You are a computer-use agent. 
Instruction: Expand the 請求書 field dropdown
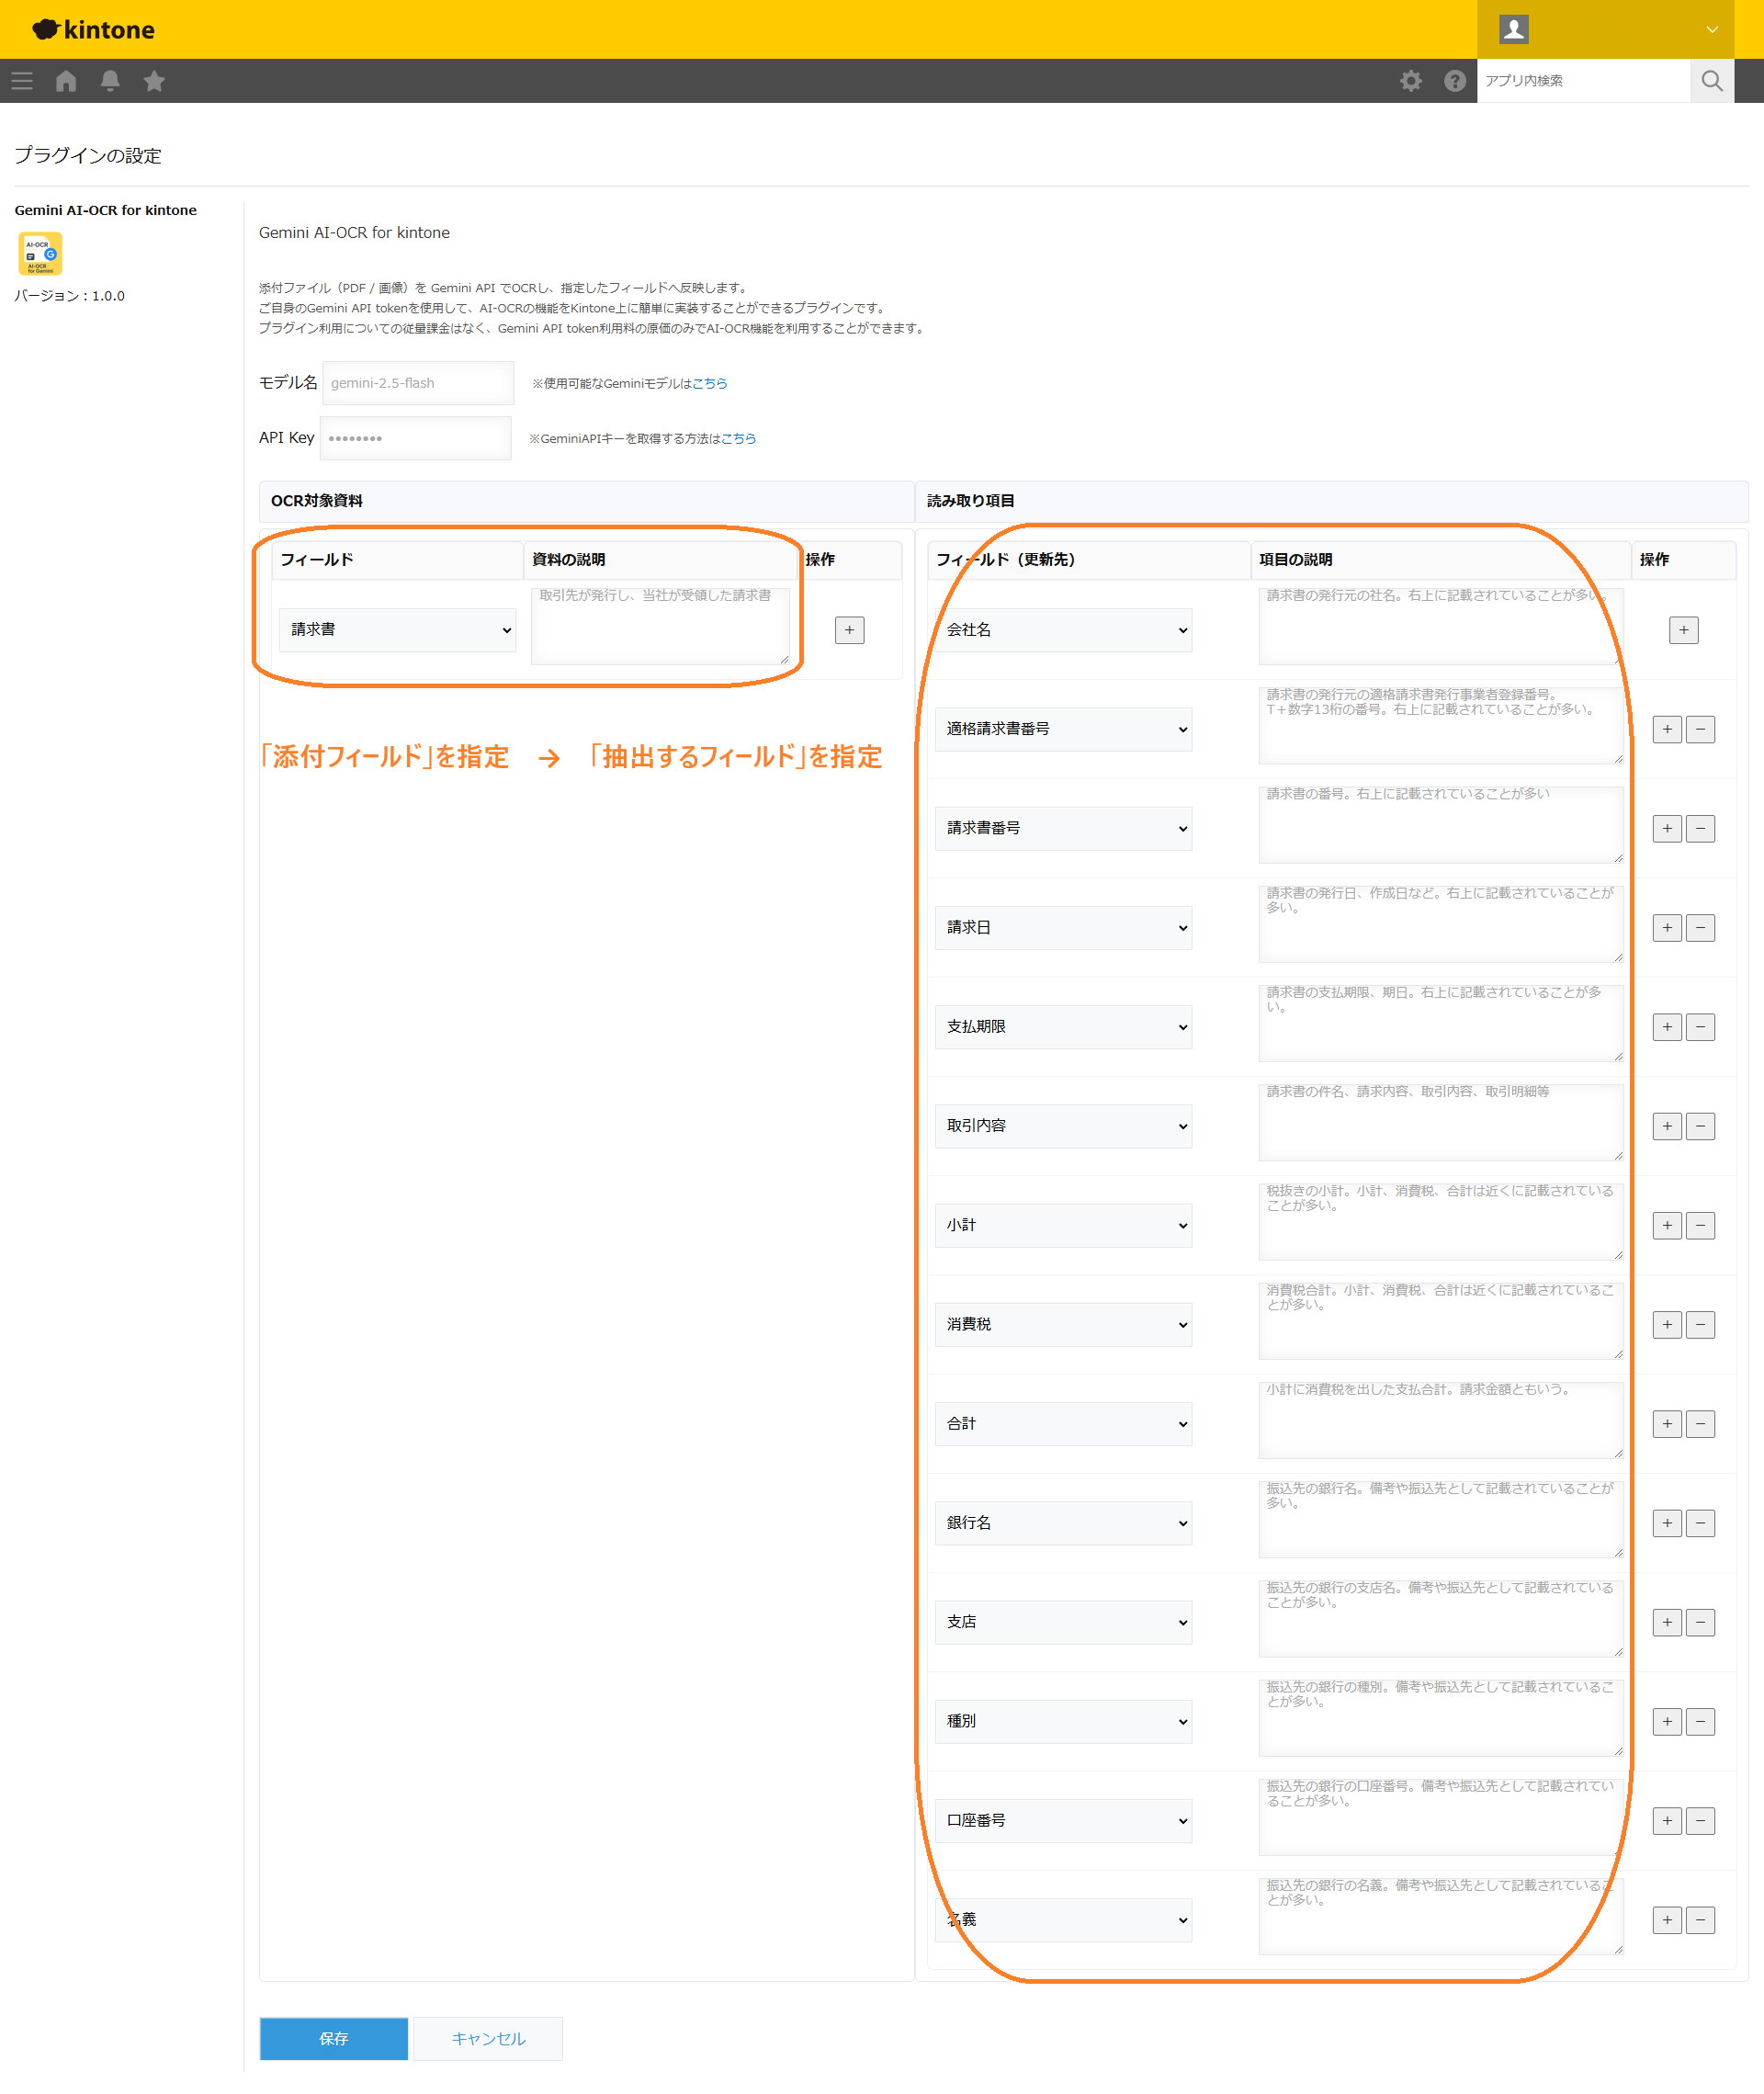click(397, 630)
